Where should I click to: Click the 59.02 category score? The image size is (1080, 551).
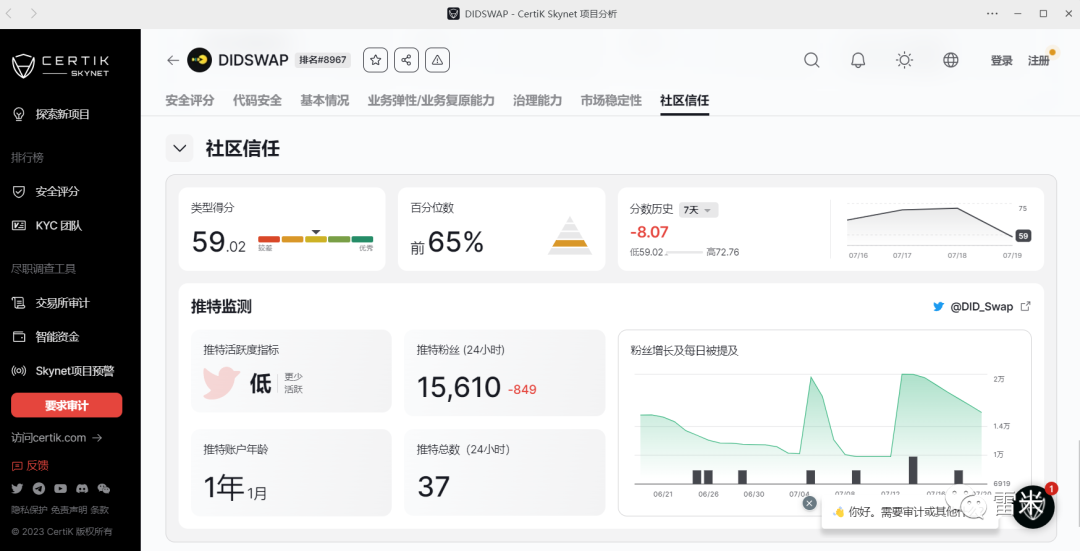point(218,242)
